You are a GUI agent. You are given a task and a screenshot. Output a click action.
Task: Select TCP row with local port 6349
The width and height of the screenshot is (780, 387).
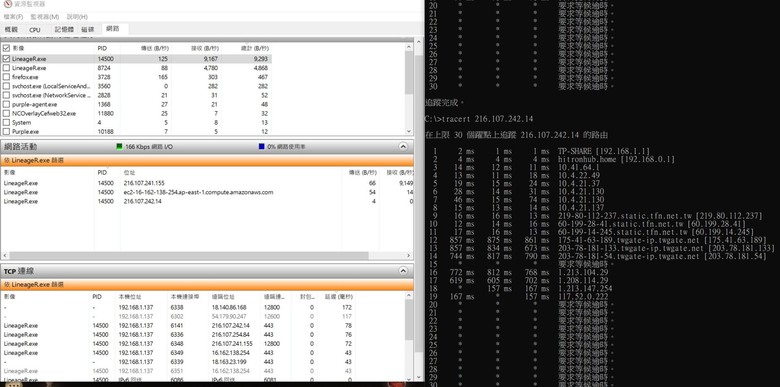202,353
